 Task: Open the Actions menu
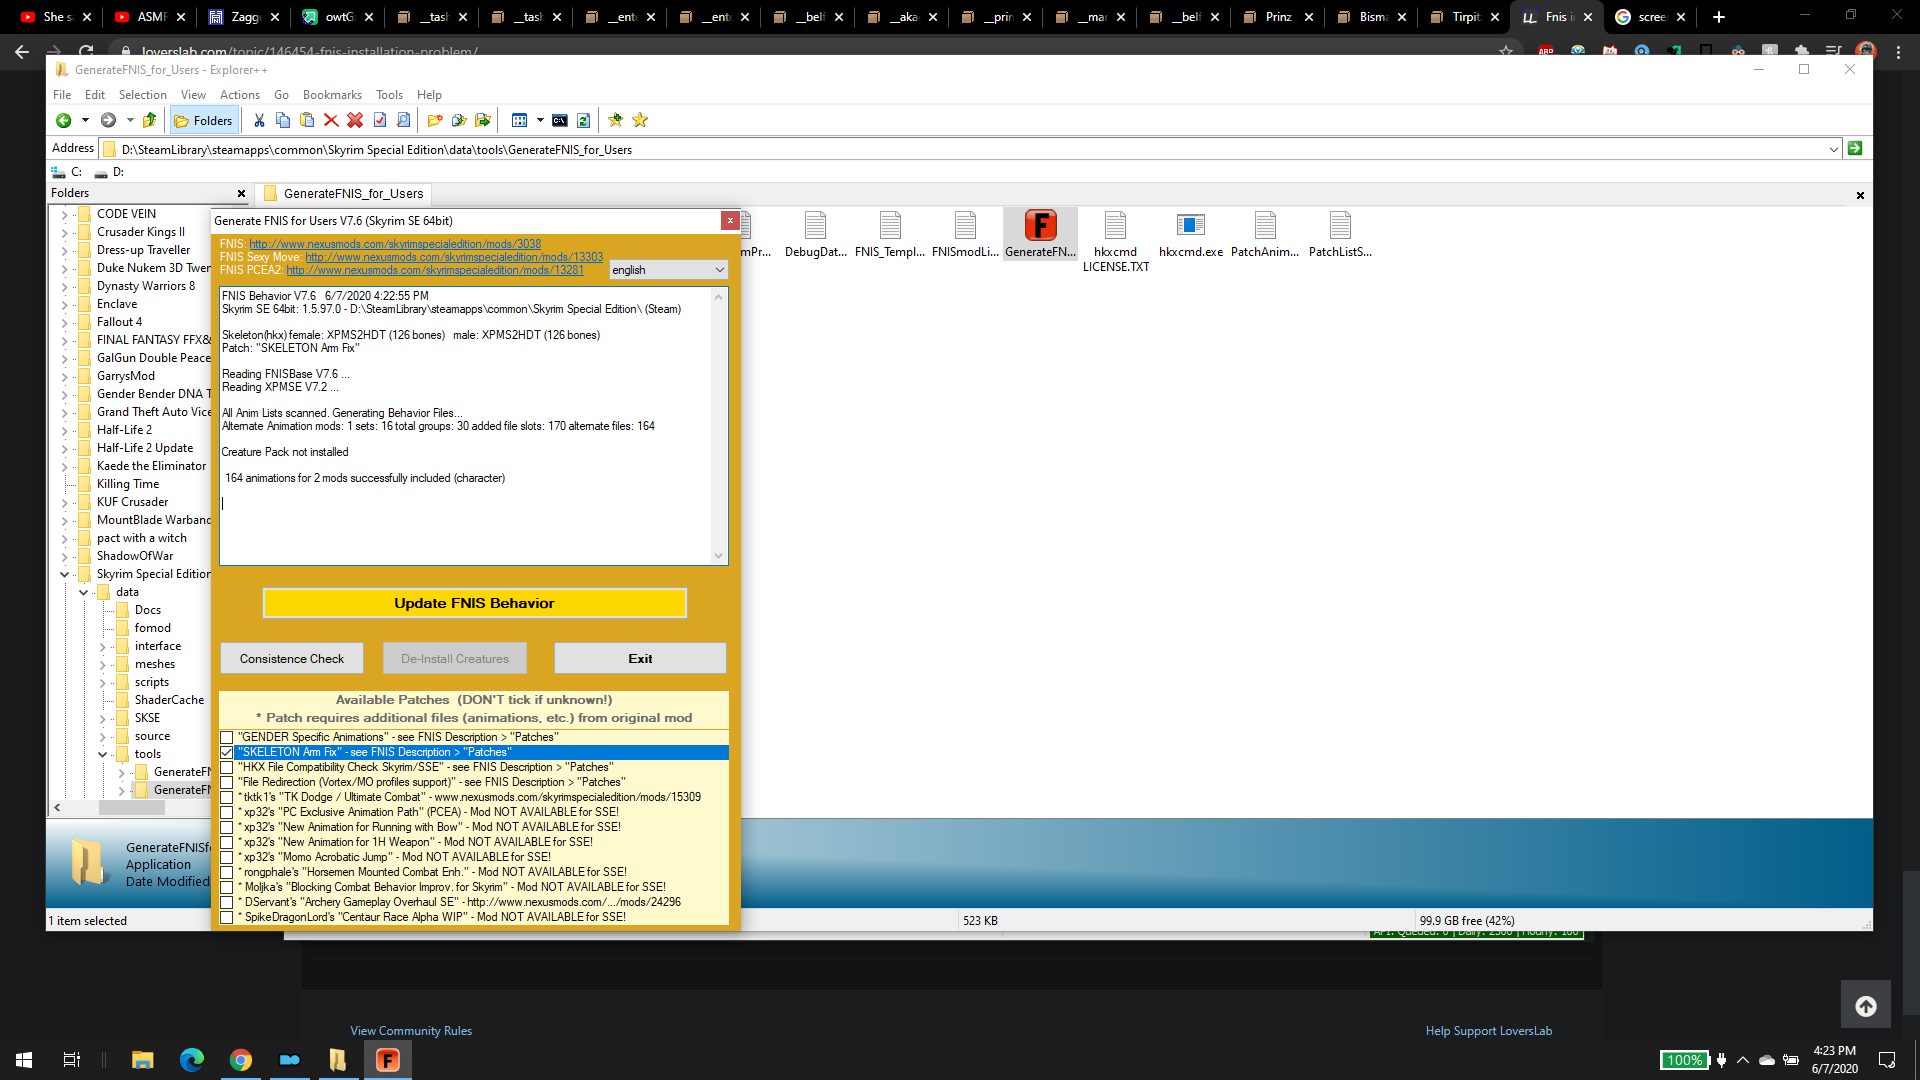(x=240, y=95)
